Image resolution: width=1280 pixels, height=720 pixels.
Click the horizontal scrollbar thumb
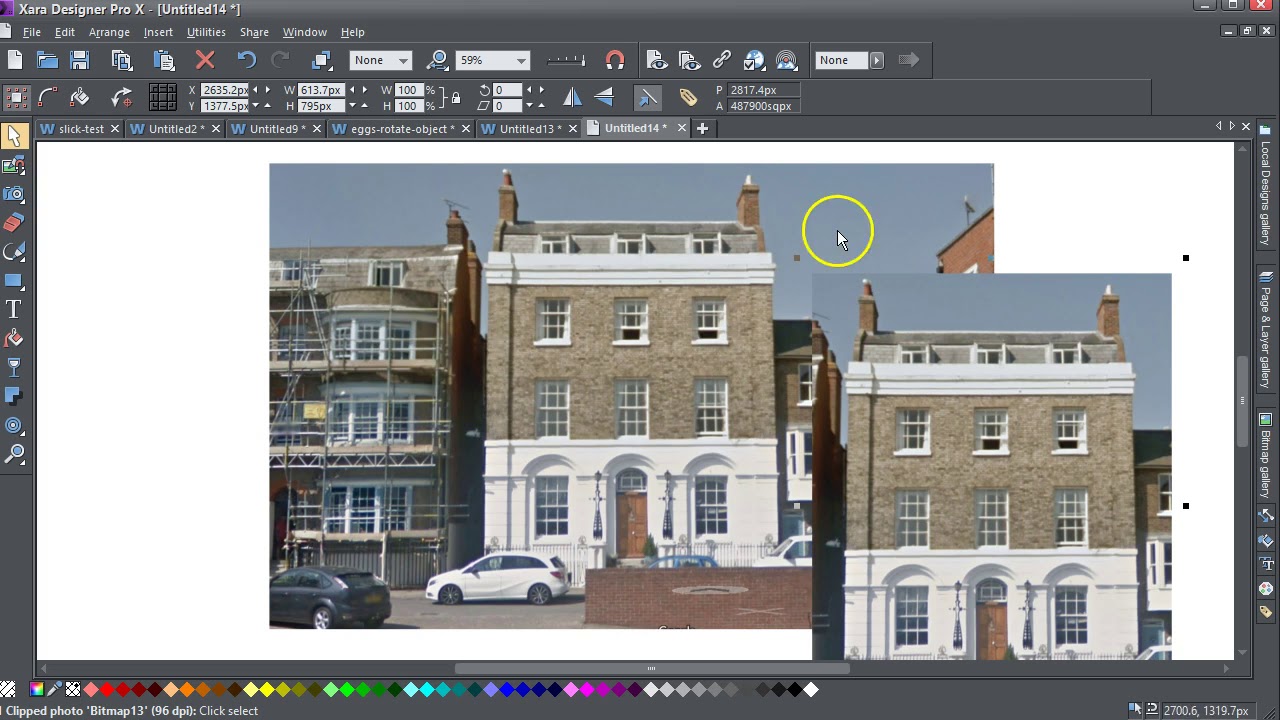click(x=651, y=669)
